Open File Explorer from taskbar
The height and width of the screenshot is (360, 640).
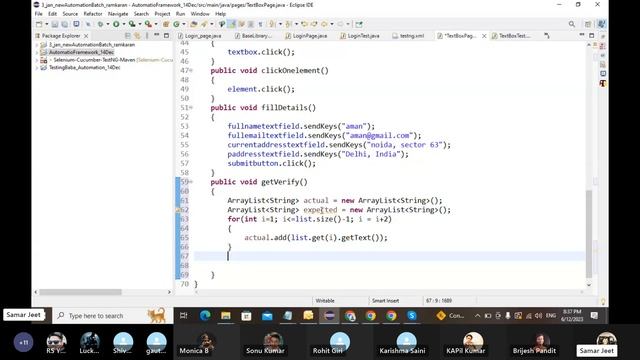(x=226, y=316)
